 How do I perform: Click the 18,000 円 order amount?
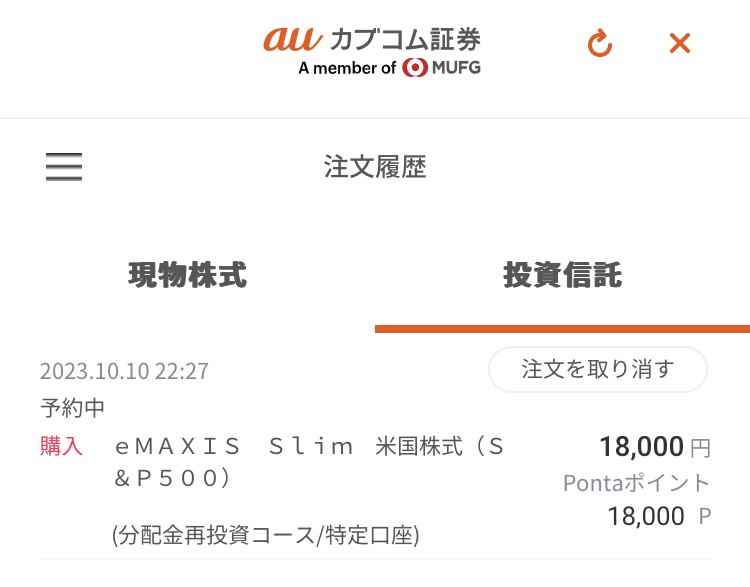[x=655, y=447]
